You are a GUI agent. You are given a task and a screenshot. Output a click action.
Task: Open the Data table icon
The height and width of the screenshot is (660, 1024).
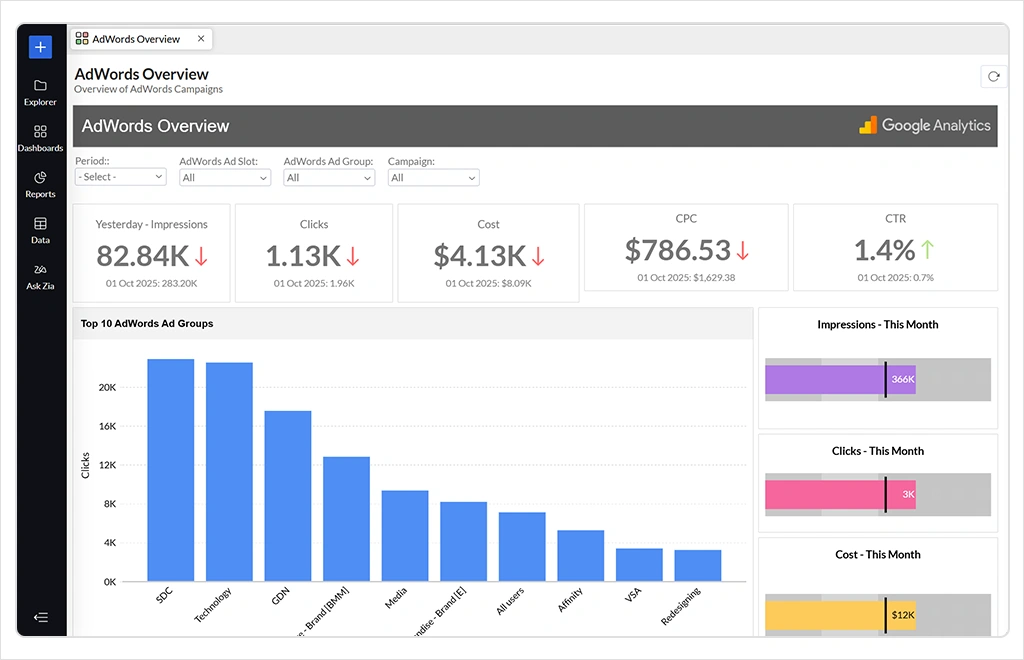pos(40,224)
